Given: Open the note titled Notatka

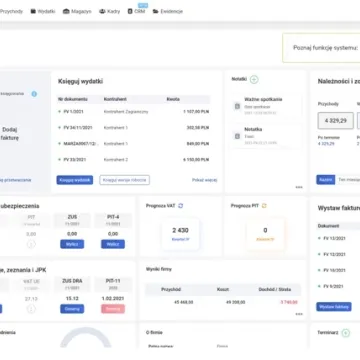Looking at the screenshot, I should 267,136.
